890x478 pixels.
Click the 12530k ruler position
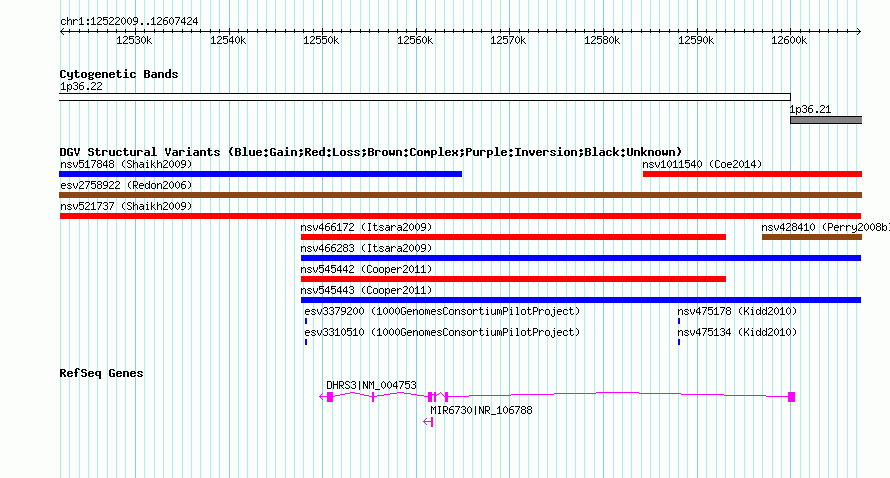(x=135, y=40)
